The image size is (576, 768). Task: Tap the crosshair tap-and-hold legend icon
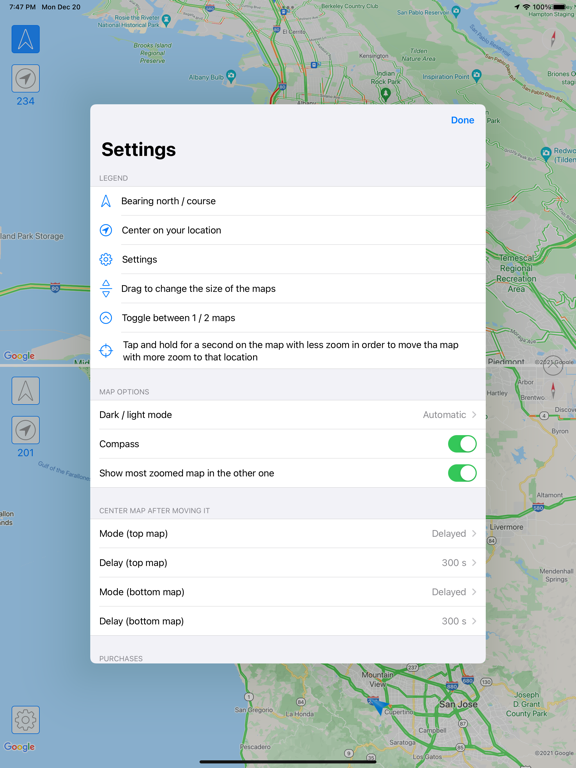[x=106, y=350]
